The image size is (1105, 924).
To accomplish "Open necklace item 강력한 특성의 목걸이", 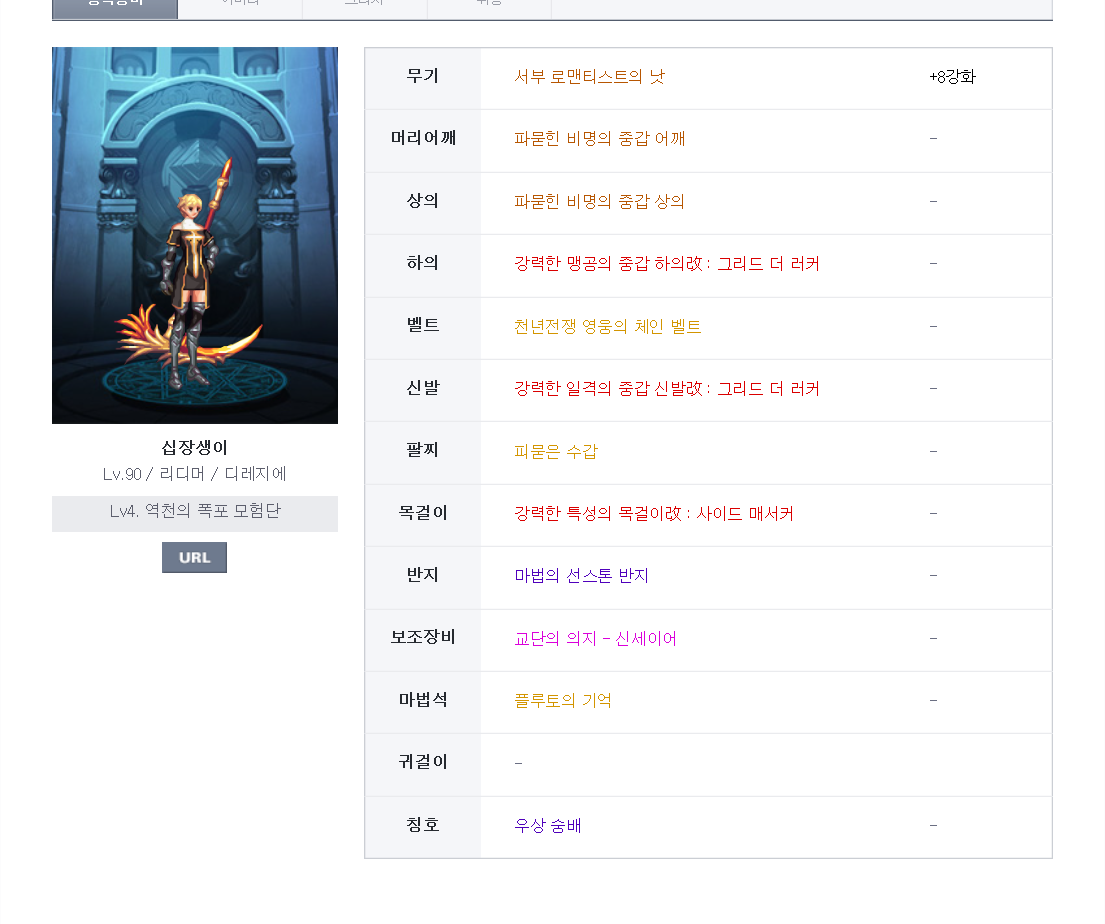I will [x=654, y=513].
